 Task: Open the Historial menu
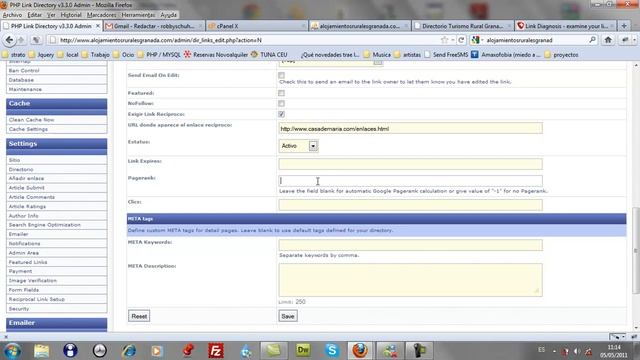pyautogui.click(x=71, y=15)
